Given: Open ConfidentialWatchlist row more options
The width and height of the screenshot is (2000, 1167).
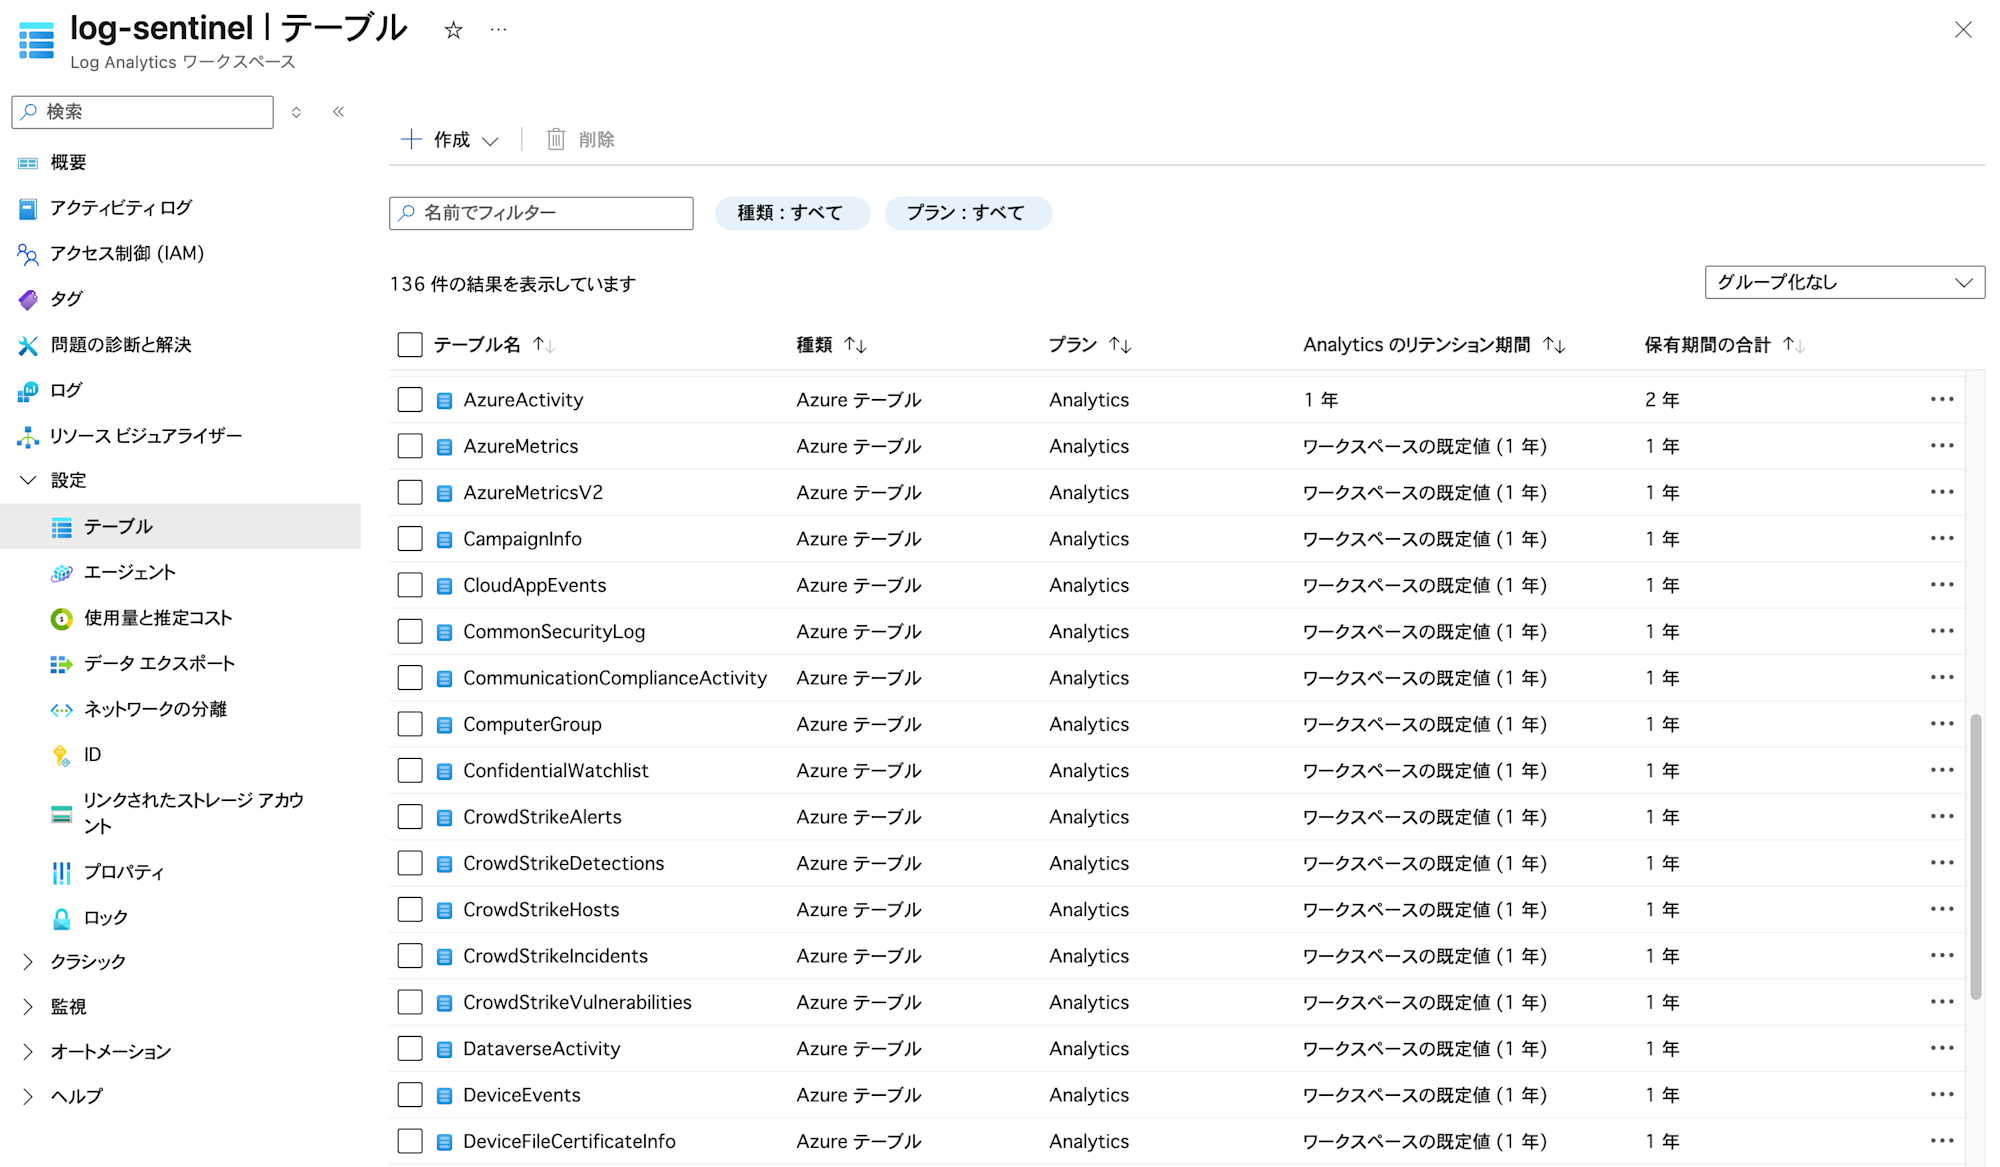Looking at the screenshot, I should pyautogui.click(x=1942, y=771).
